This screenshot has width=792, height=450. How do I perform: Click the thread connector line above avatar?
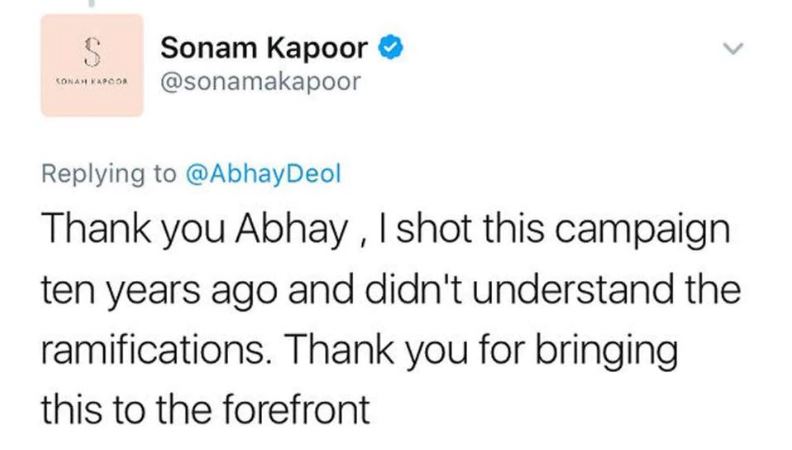point(91,3)
